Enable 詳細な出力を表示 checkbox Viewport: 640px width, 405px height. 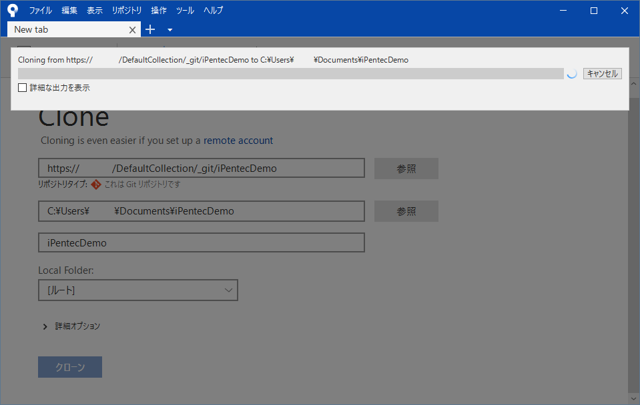click(x=22, y=88)
